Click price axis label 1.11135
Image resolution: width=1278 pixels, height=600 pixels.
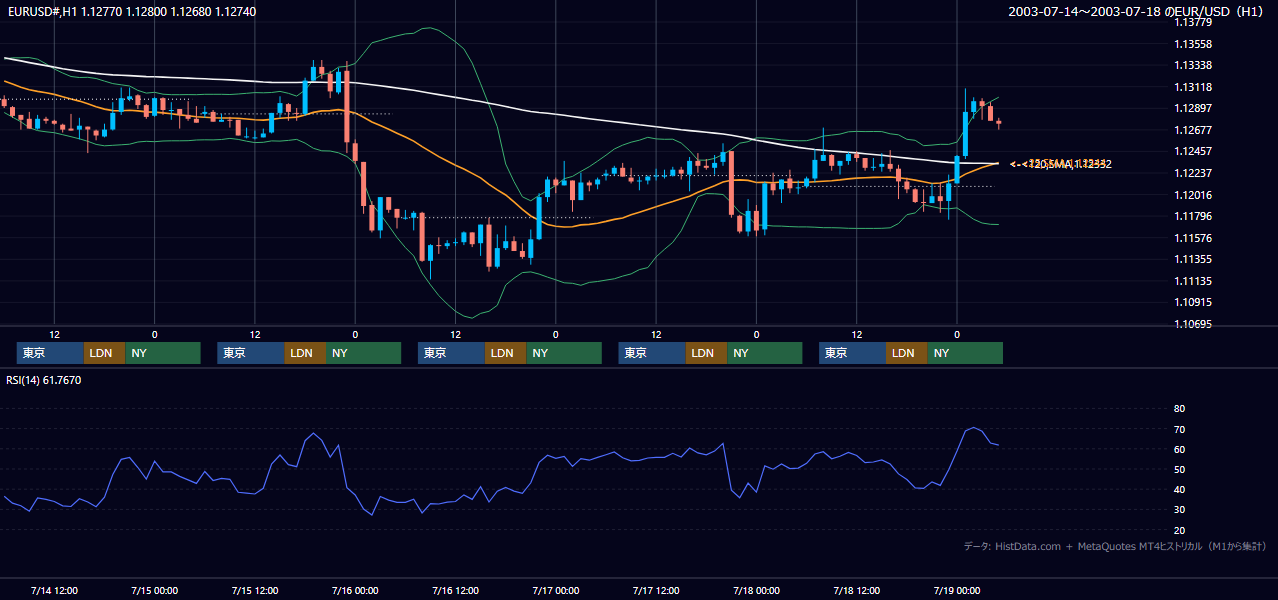1193,281
